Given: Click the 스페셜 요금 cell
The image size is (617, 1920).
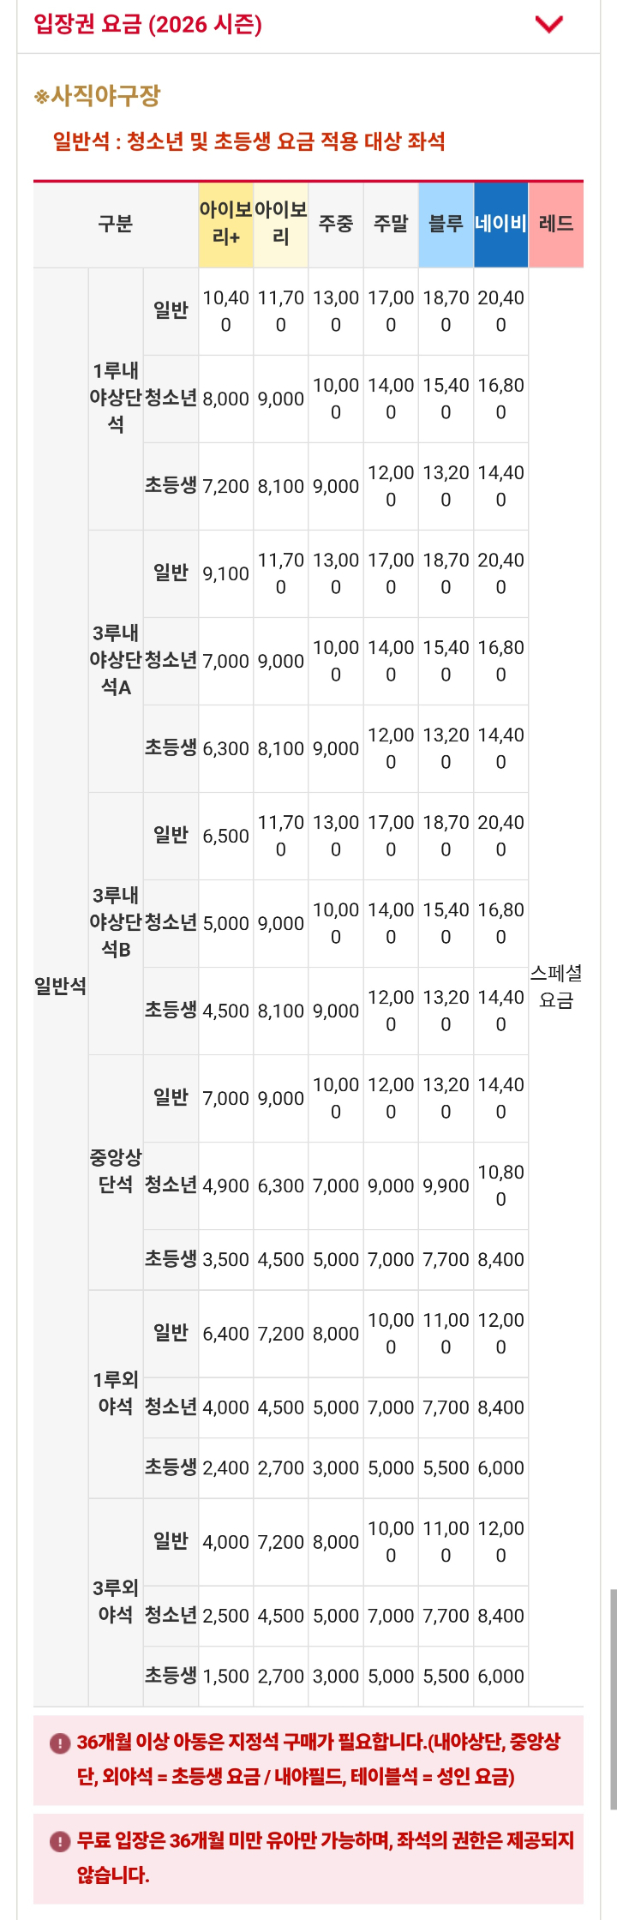Looking at the screenshot, I should click(x=556, y=986).
